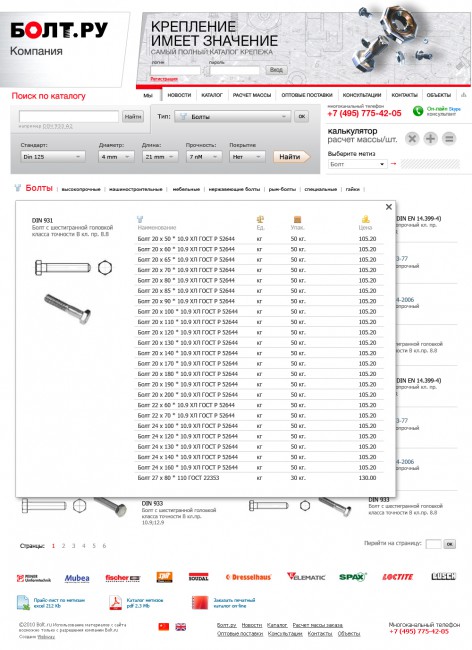This screenshot has height=650, width=472.
Task: Click footer link Оптовые поставки
Action: point(240,634)
